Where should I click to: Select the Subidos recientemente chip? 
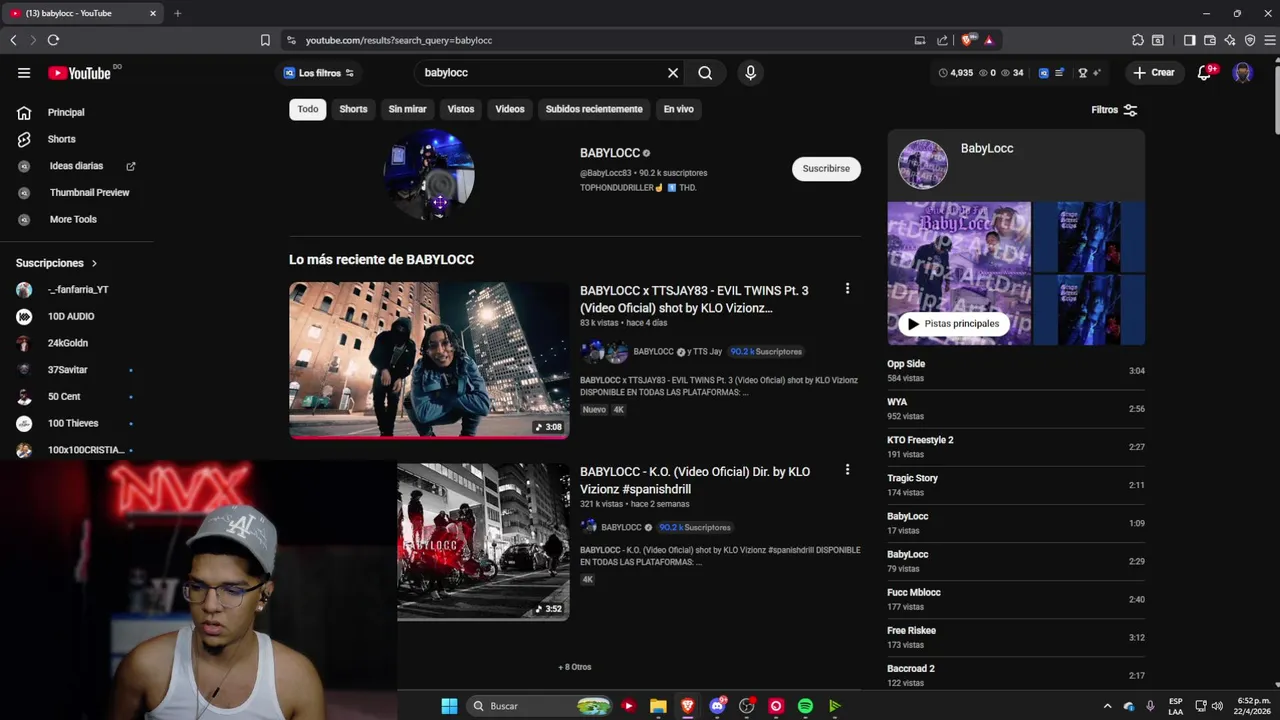pyautogui.click(x=594, y=109)
